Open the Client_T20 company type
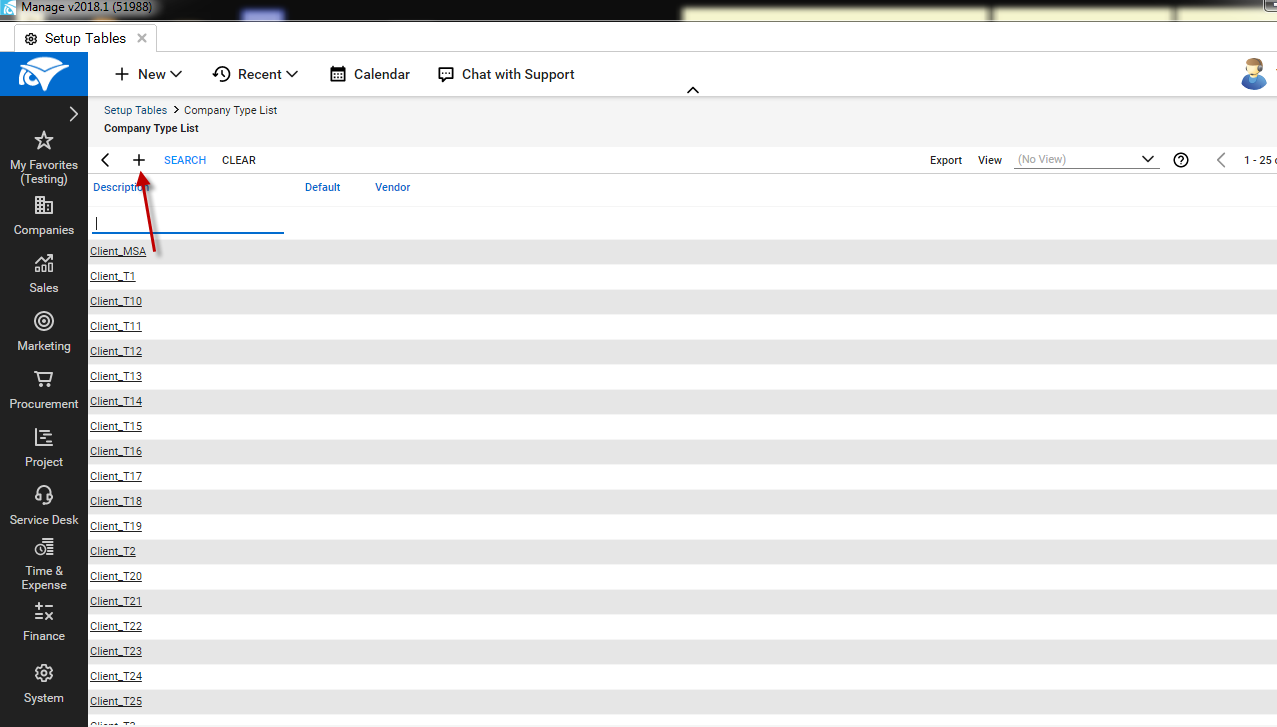The width and height of the screenshot is (1277, 727). 116,576
